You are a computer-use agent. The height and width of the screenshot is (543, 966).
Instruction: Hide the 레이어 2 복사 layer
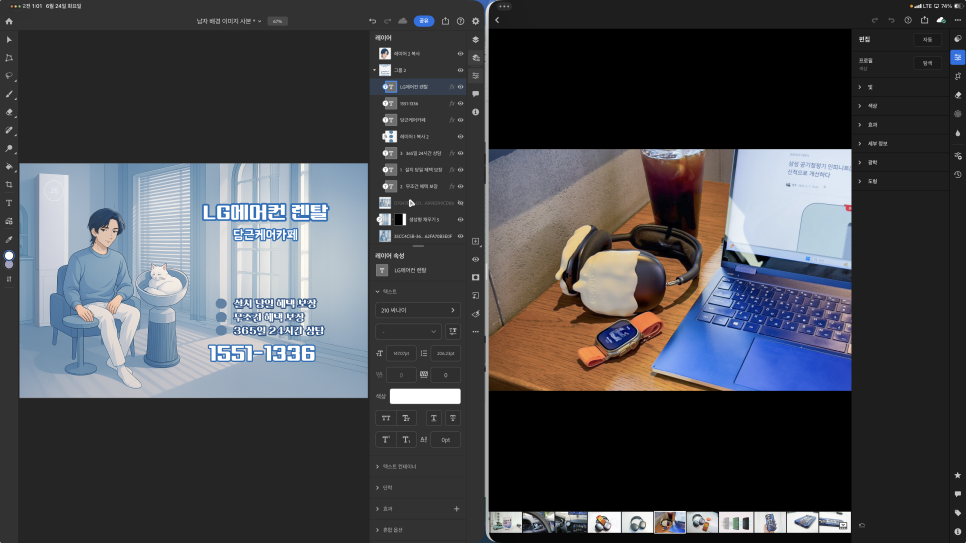(460, 54)
